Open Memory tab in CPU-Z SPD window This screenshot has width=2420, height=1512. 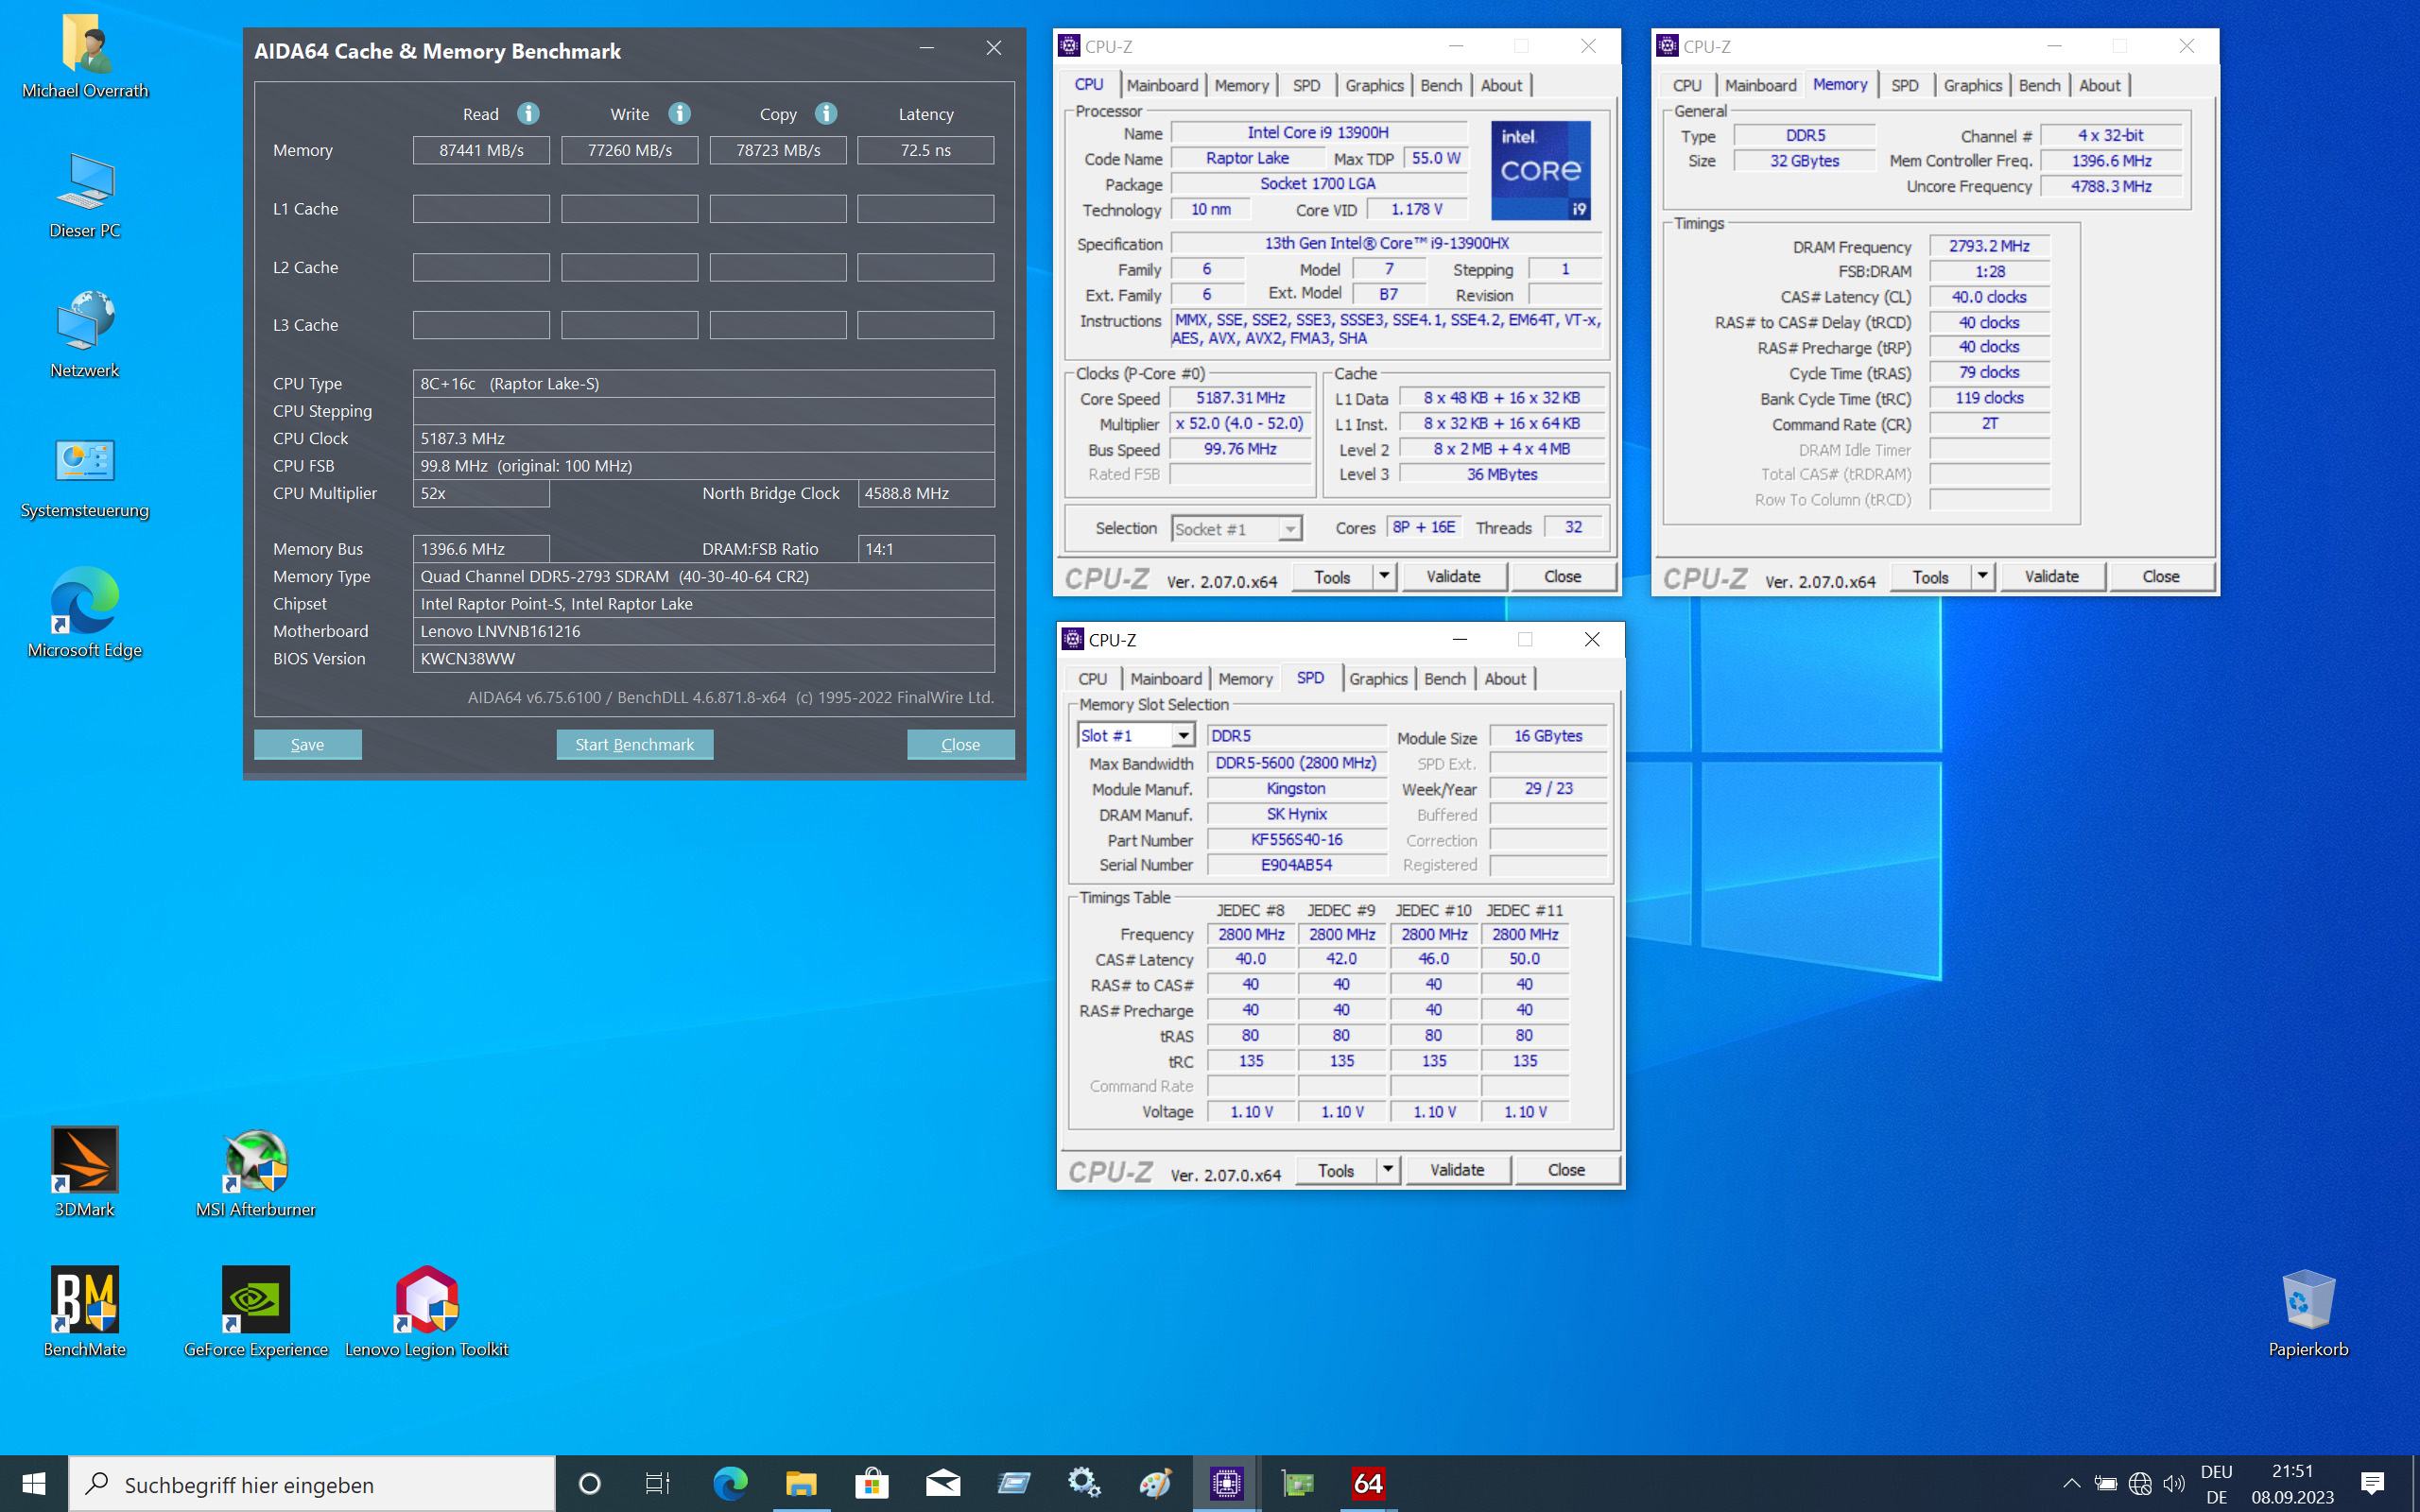click(1245, 679)
